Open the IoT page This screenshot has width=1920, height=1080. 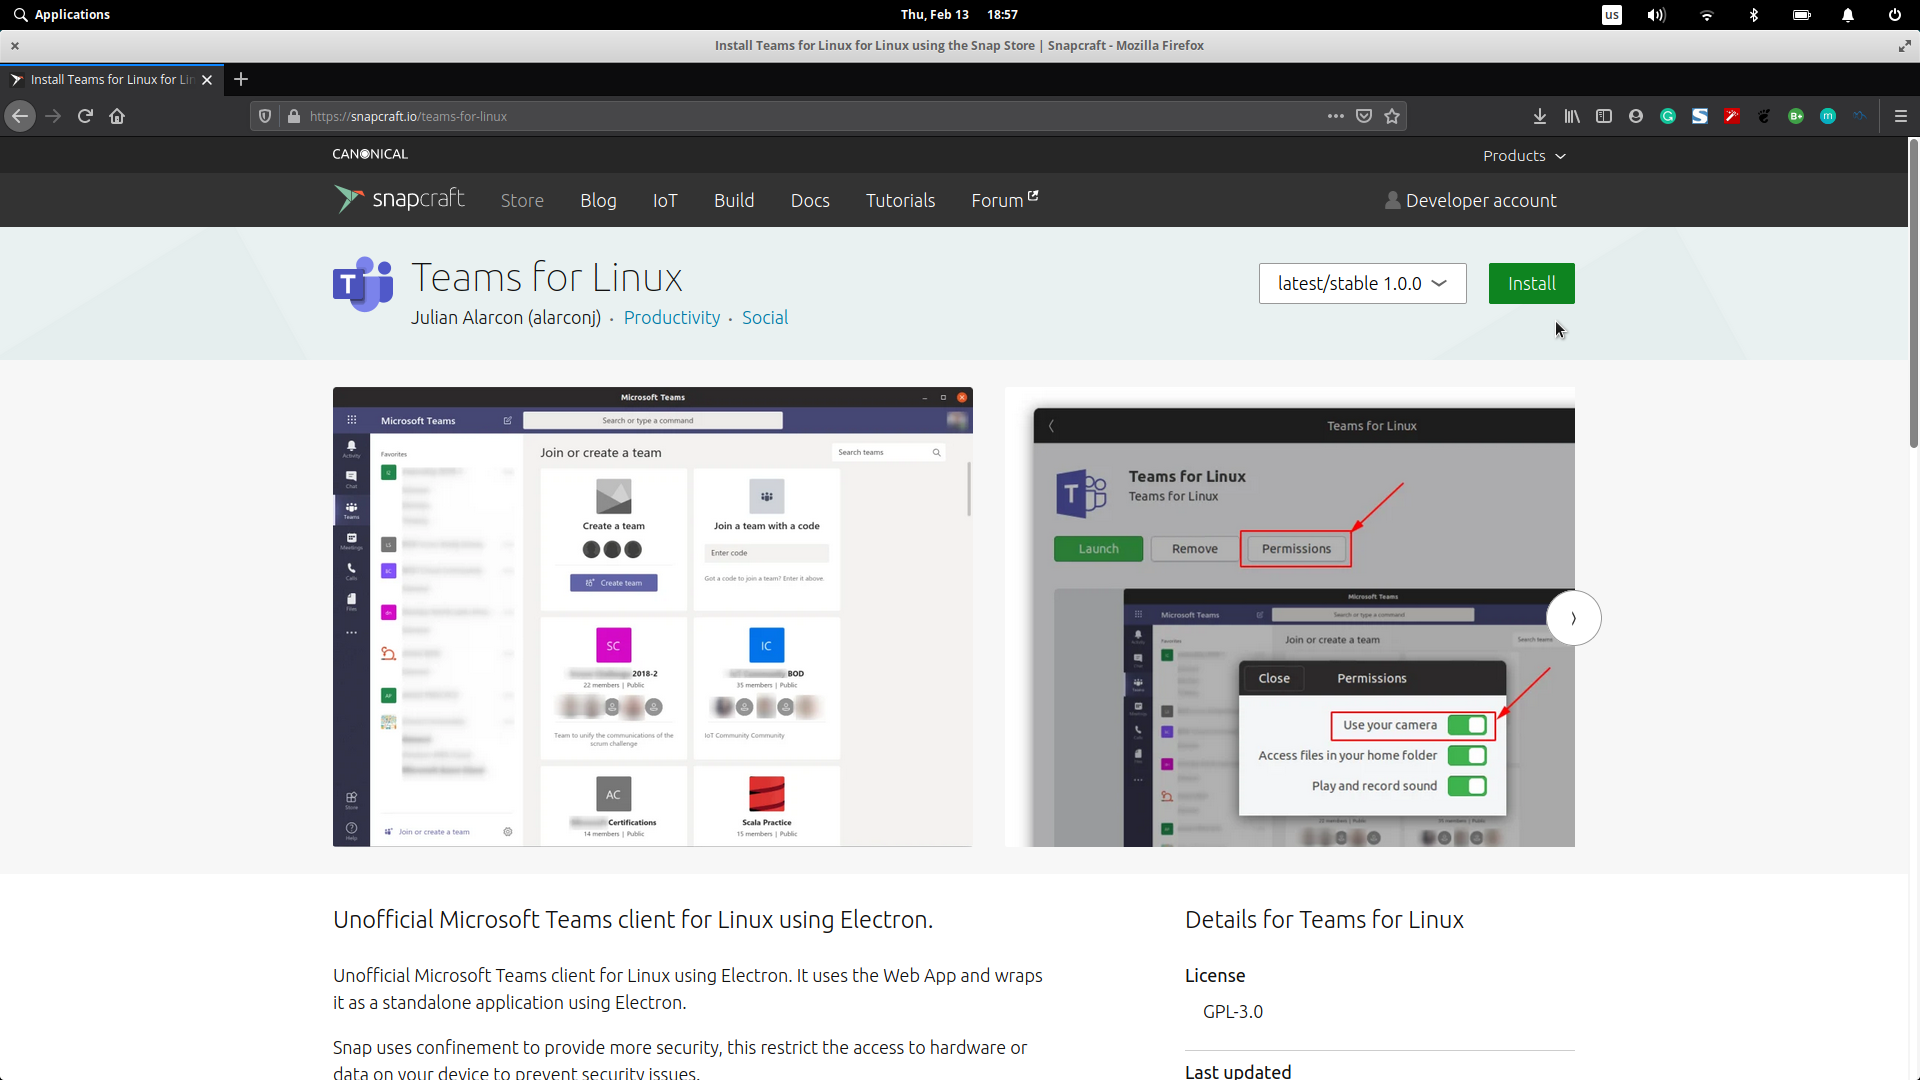(665, 200)
